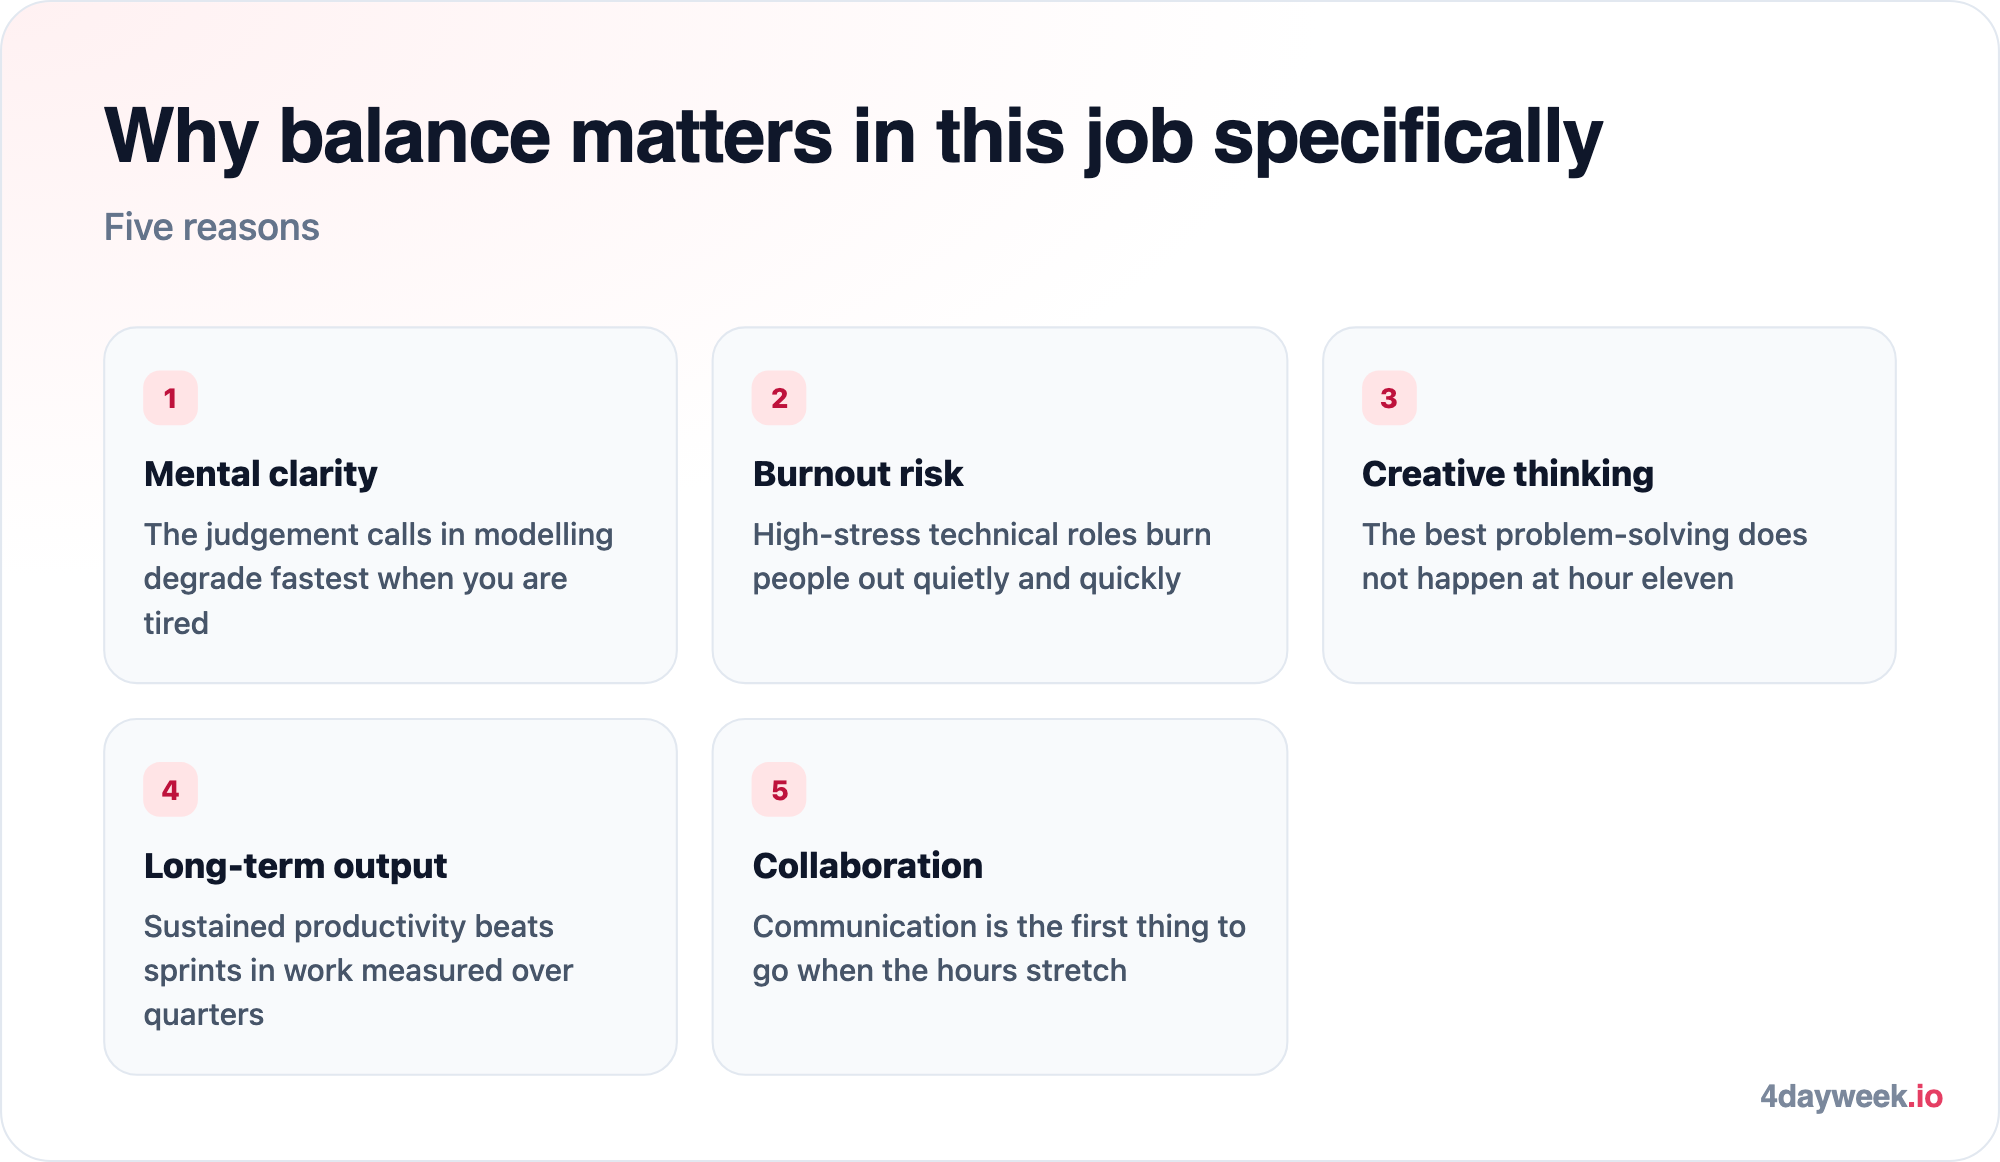The height and width of the screenshot is (1162, 2000).
Task: Select the Mental clarity heading
Action: (x=261, y=474)
